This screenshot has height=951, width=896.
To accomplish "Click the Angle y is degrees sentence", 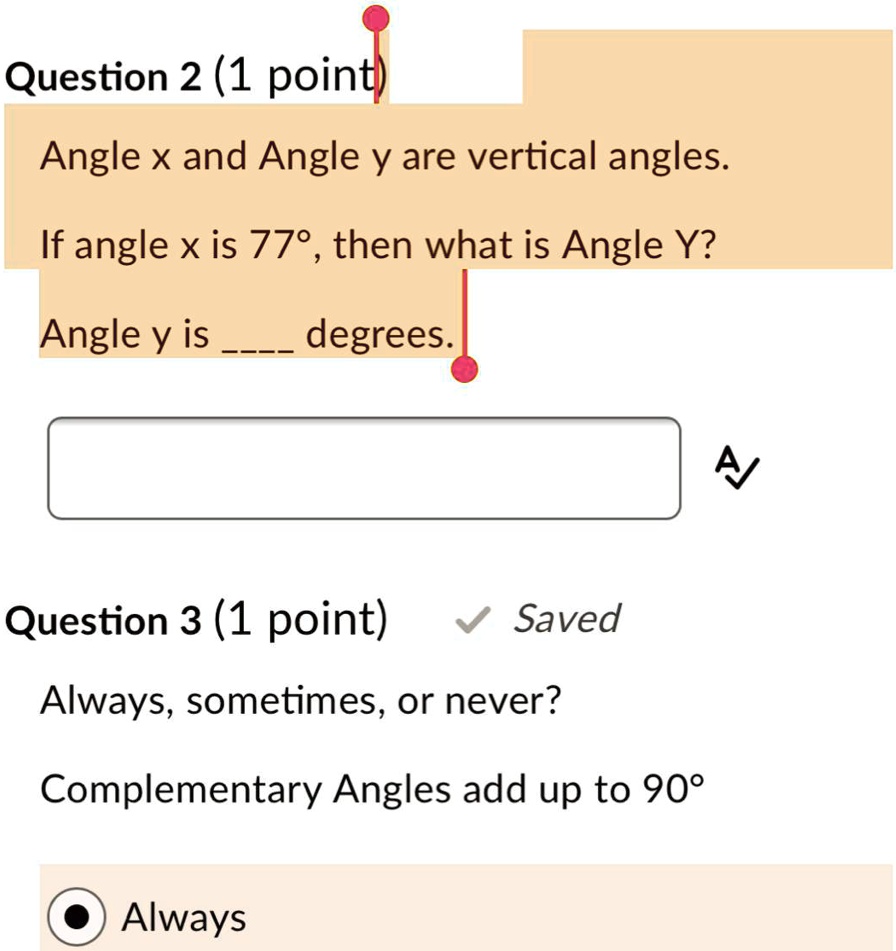I will click(x=245, y=334).
